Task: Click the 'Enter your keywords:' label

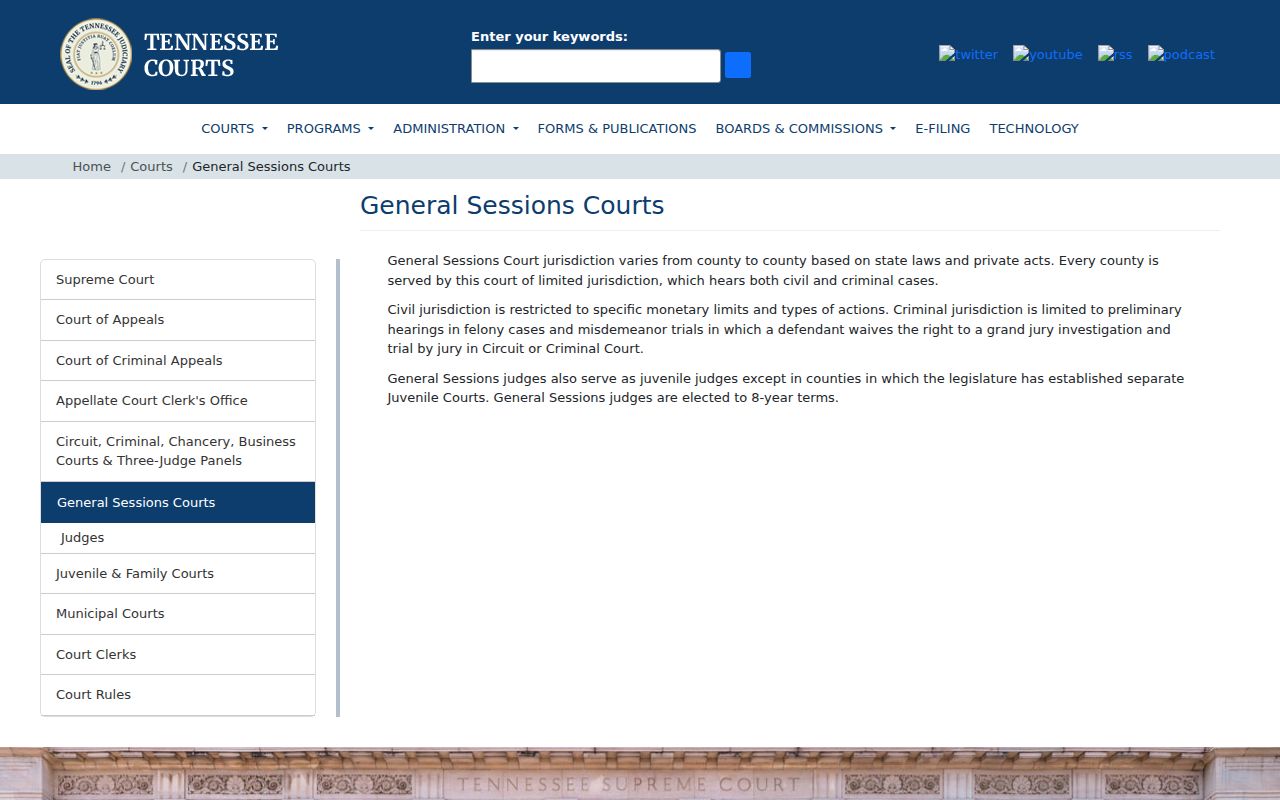Action: [x=549, y=37]
